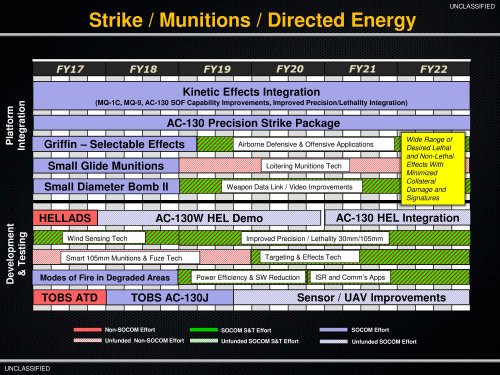This screenshot has width=500, height=375.
Task: Click the FY22 column header
Action: click(x=433, y=69)
